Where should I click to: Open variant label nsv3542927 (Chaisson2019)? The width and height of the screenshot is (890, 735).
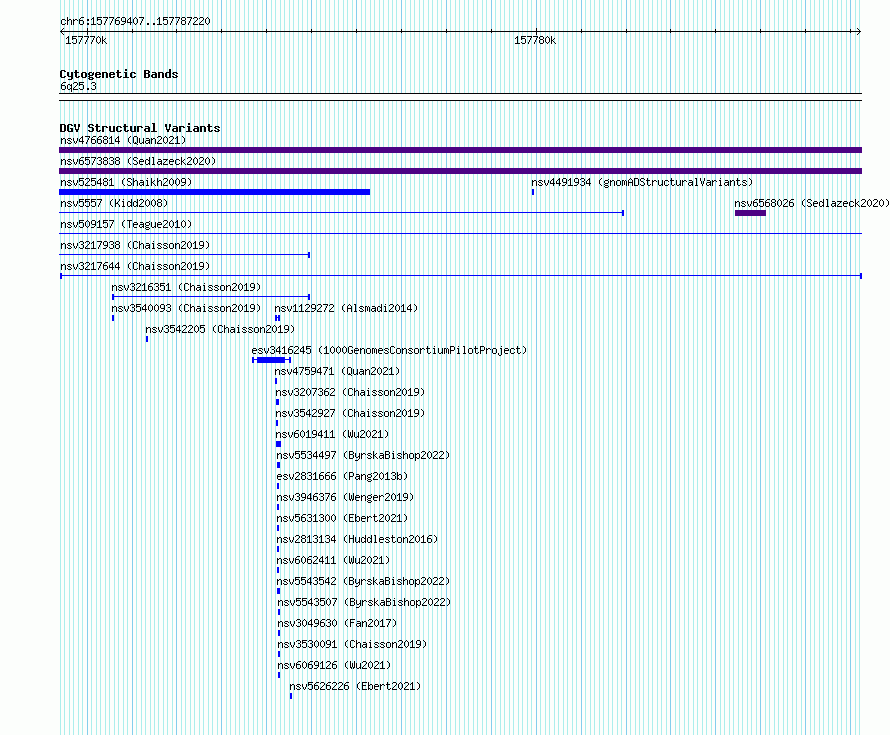click(x=350, y=413)
